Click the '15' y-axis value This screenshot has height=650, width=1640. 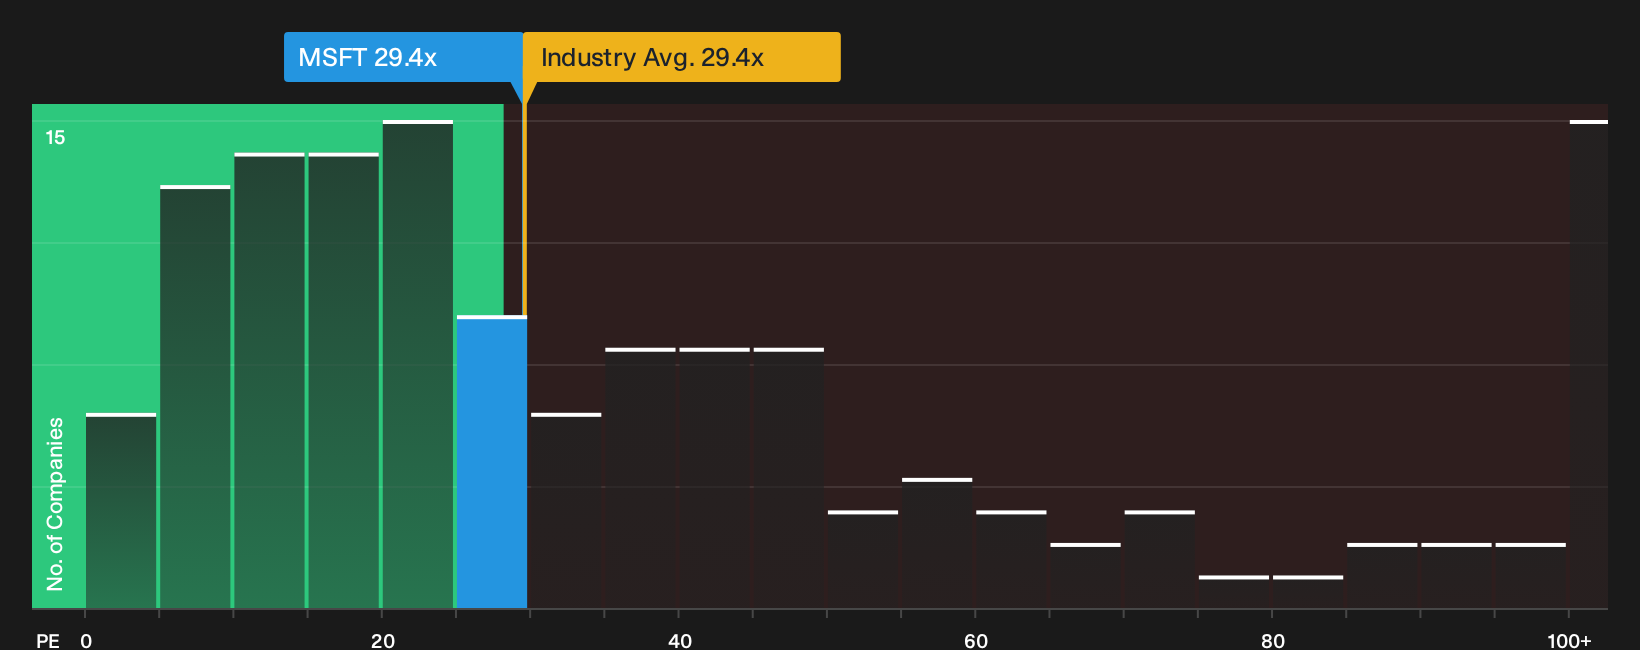55,137
